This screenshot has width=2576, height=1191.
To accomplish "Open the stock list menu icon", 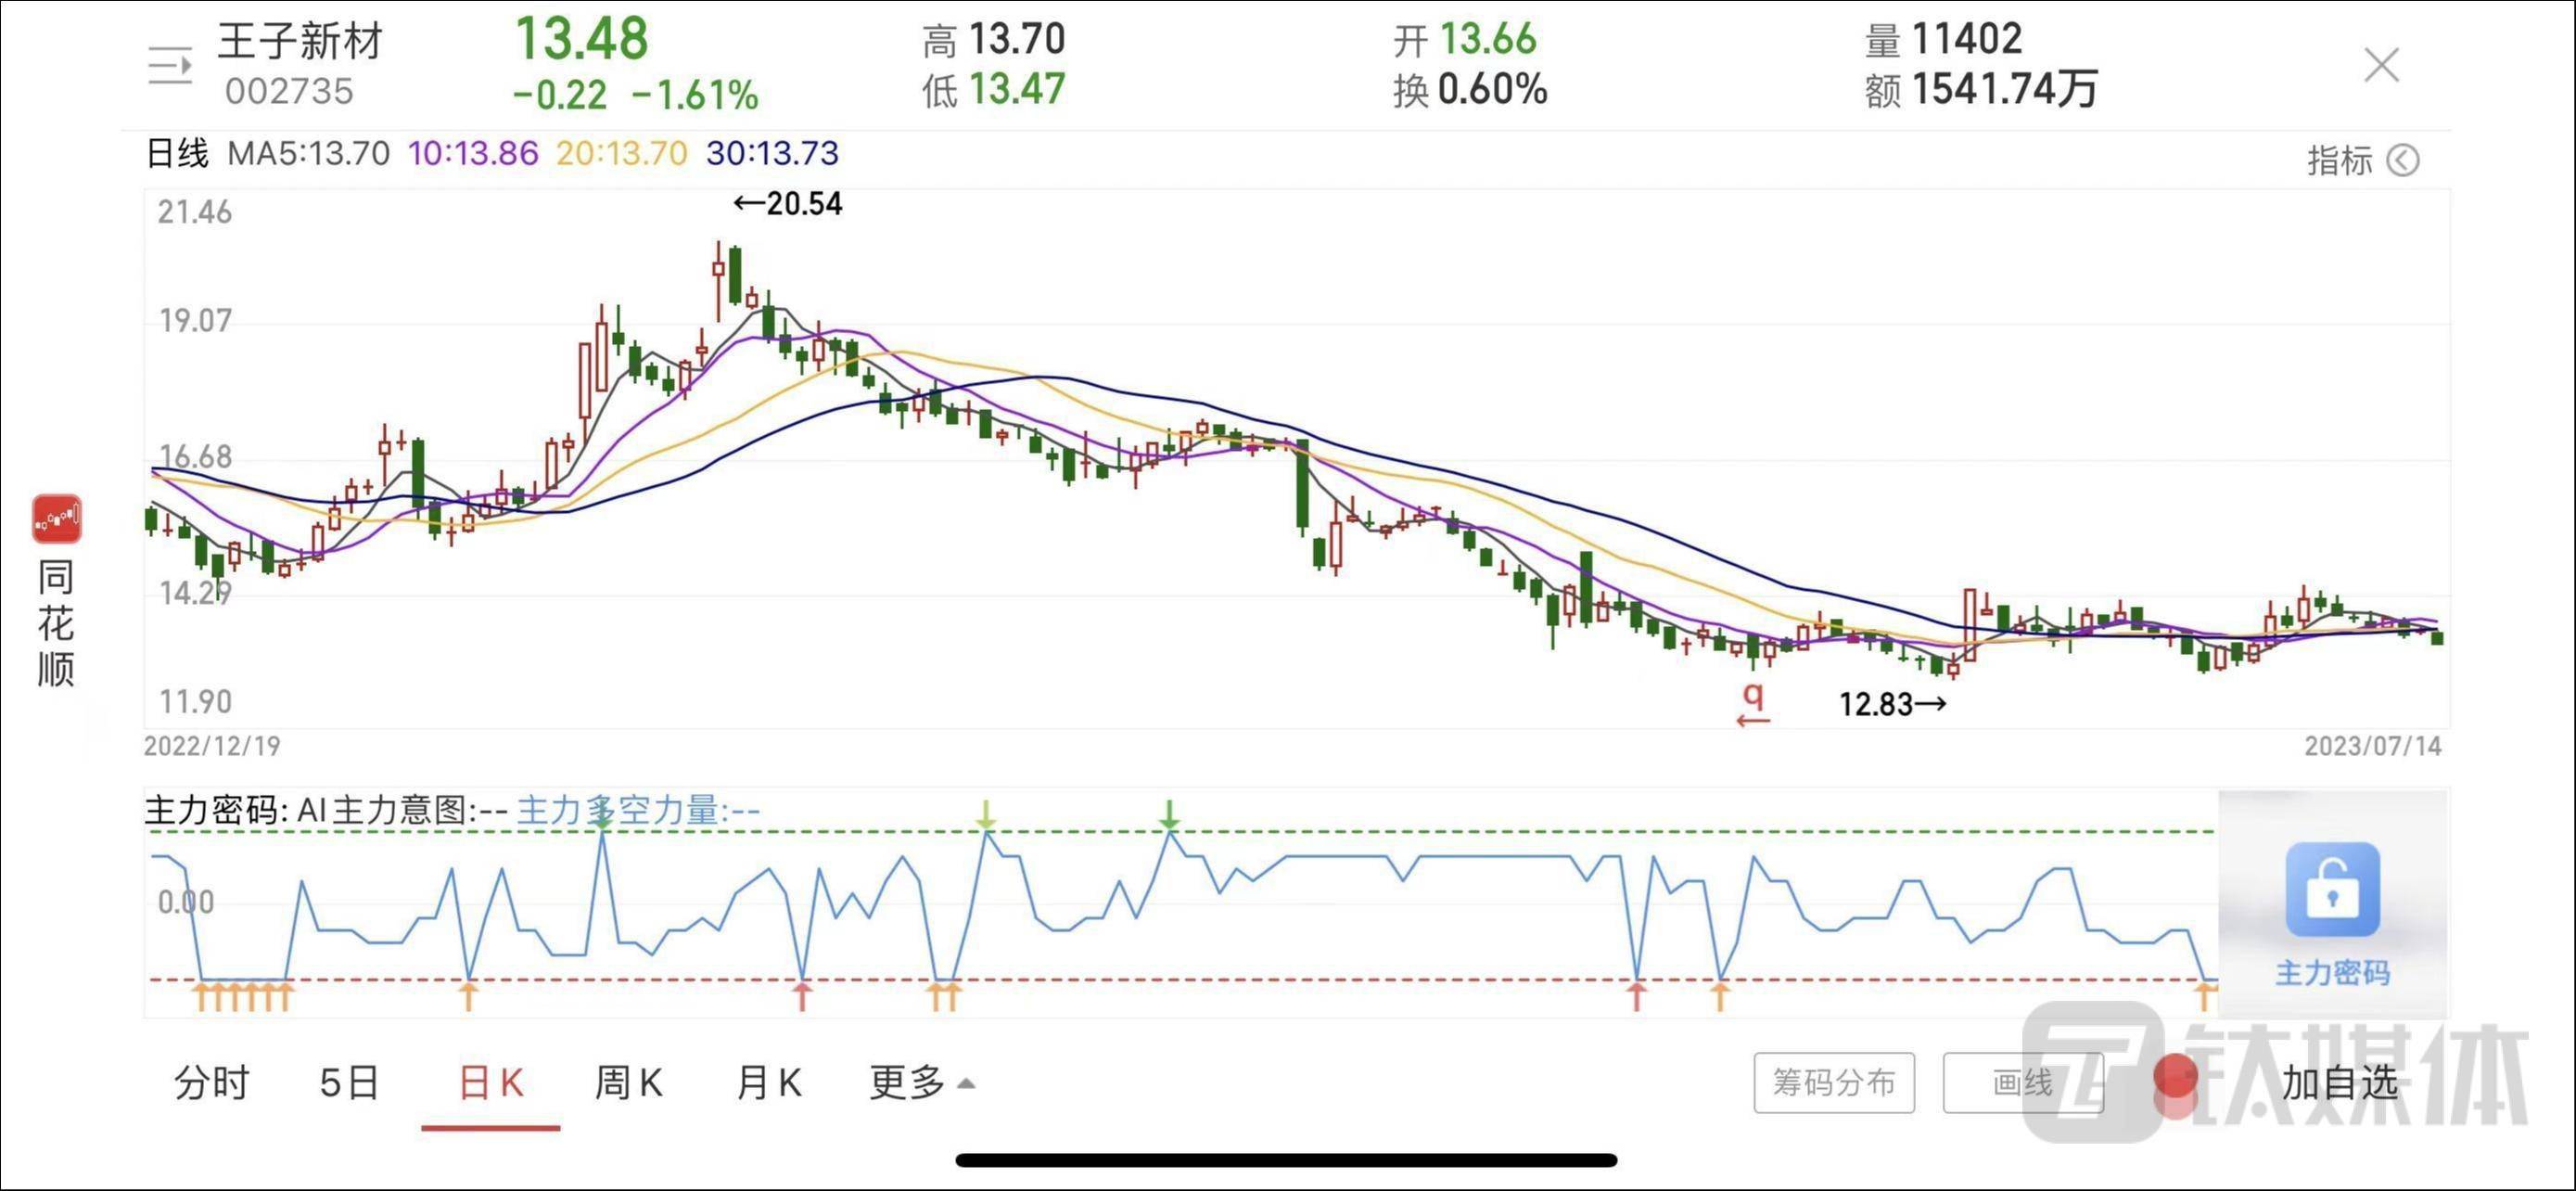I will coord(170,66).
